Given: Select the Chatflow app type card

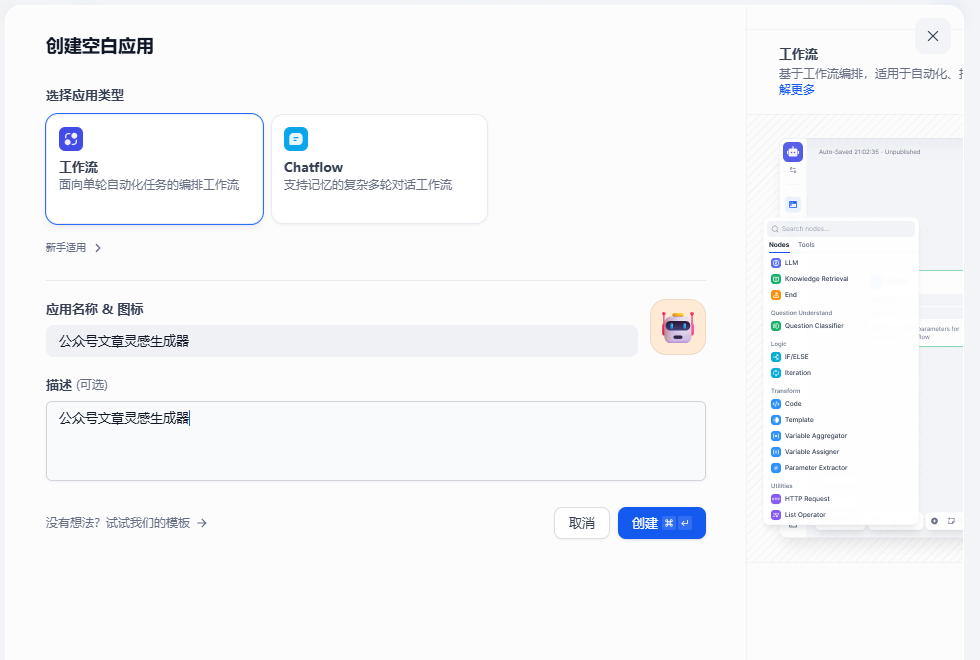Looking at the screenshot, I should pos(379,168).
